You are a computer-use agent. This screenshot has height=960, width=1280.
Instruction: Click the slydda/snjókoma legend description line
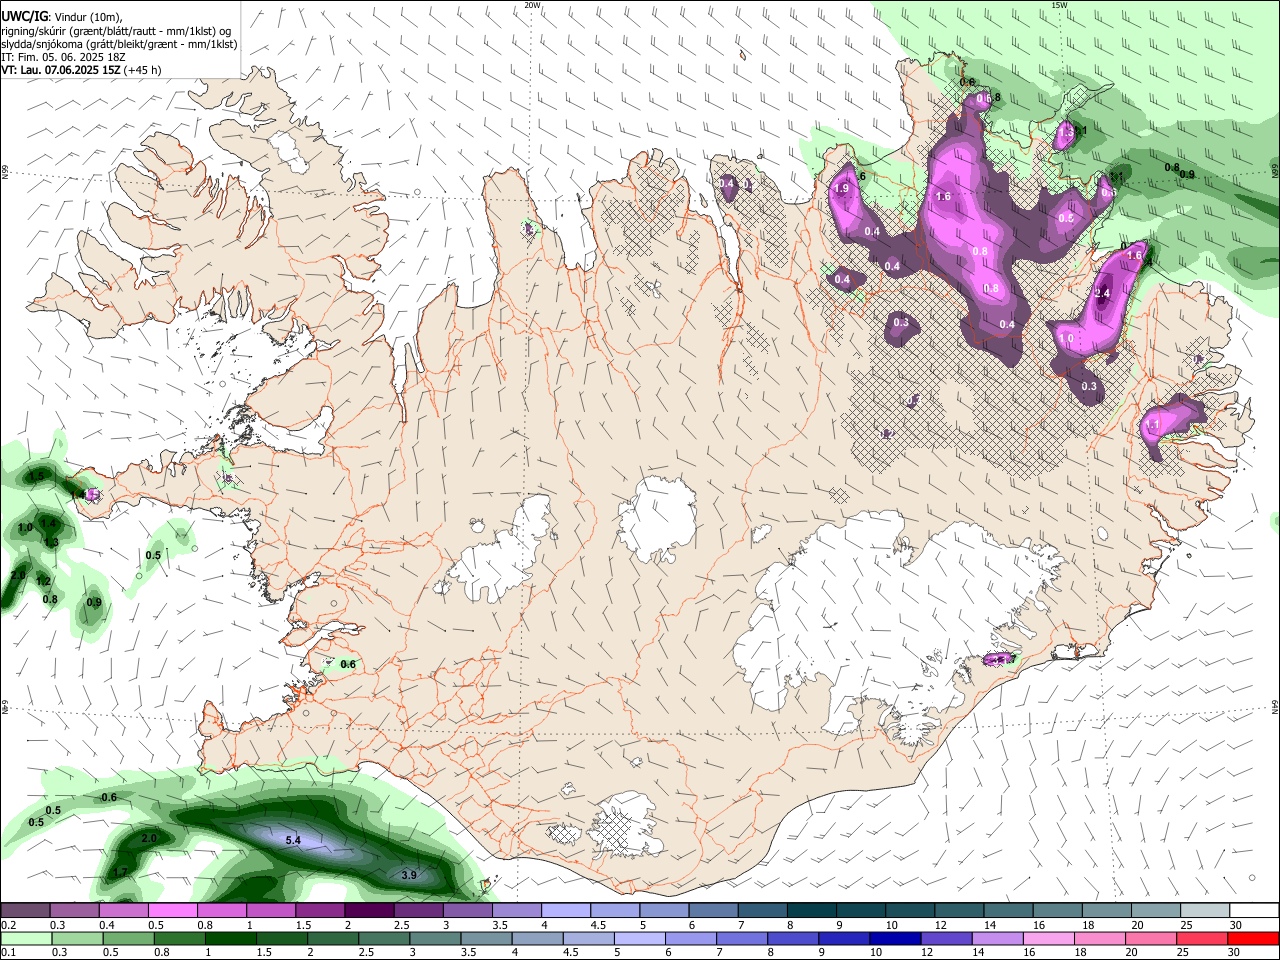pos(119,44)
